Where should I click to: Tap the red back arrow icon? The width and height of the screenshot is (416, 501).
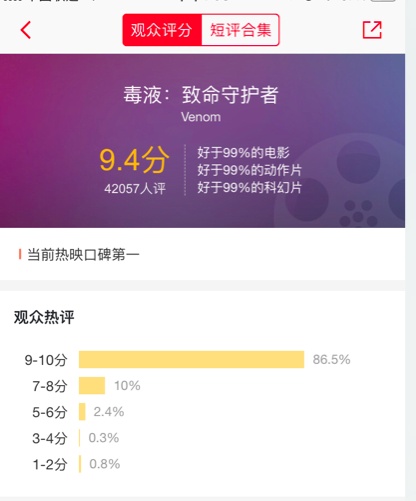click(x=26, y=30)
